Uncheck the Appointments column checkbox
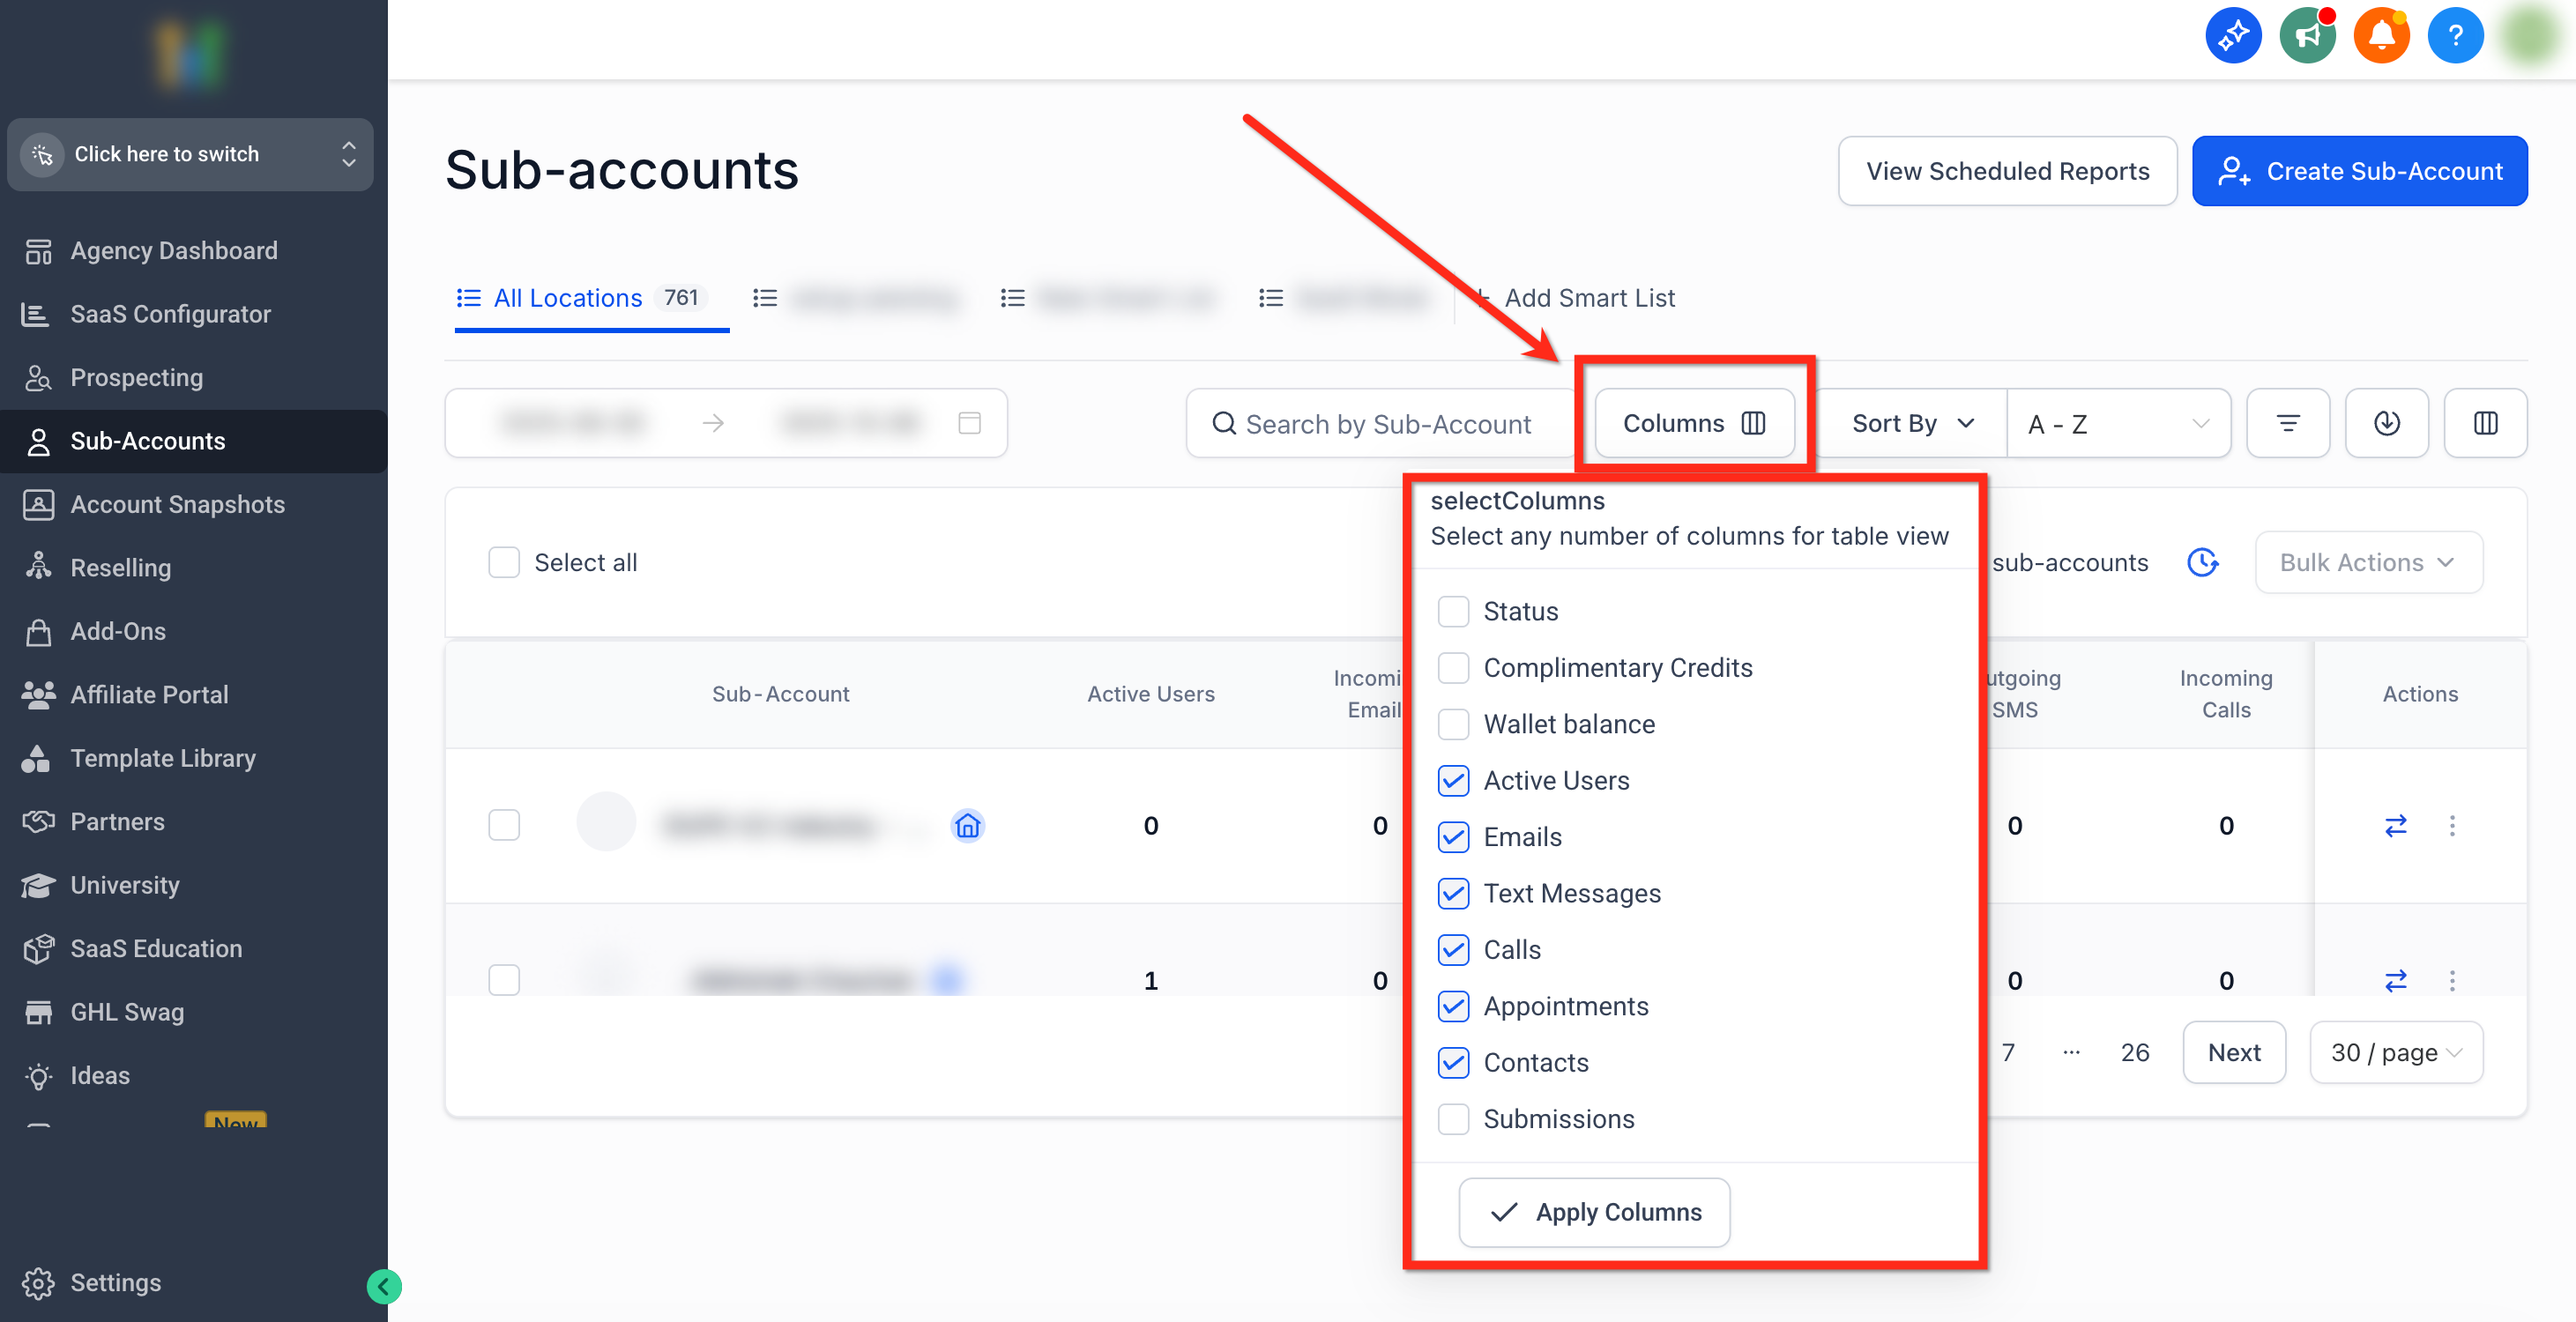Screen dimensions: 2576x1322 click(x=1453, y=1006)
